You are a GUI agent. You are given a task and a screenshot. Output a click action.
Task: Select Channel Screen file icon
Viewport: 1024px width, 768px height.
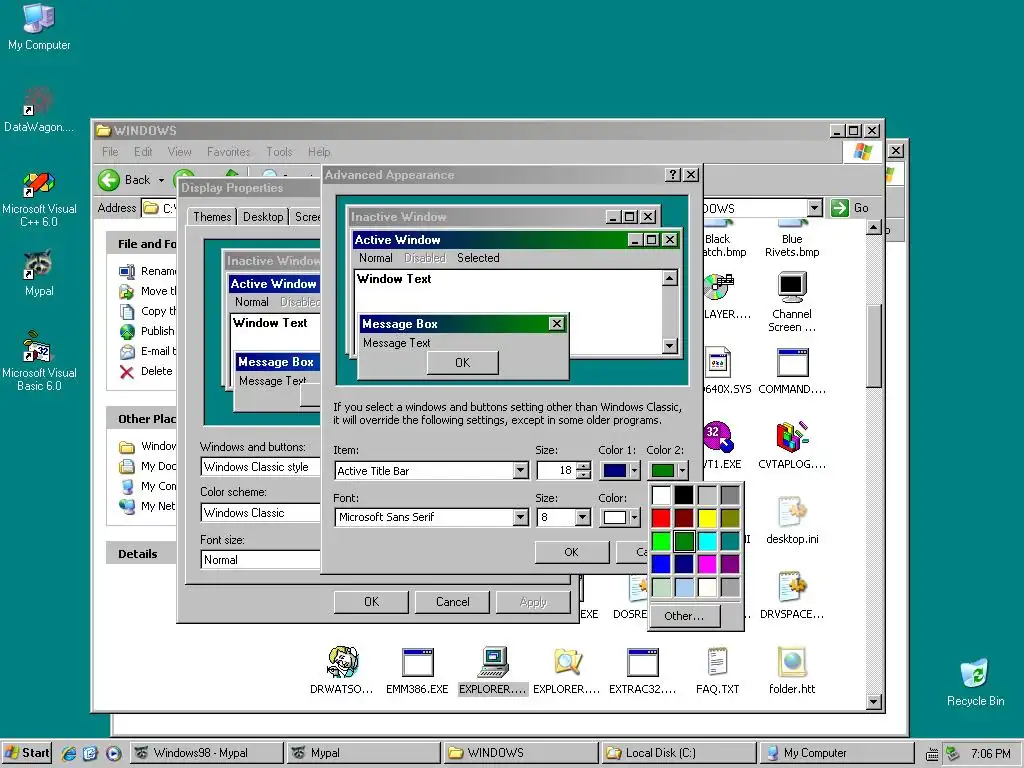click(792, 302)
